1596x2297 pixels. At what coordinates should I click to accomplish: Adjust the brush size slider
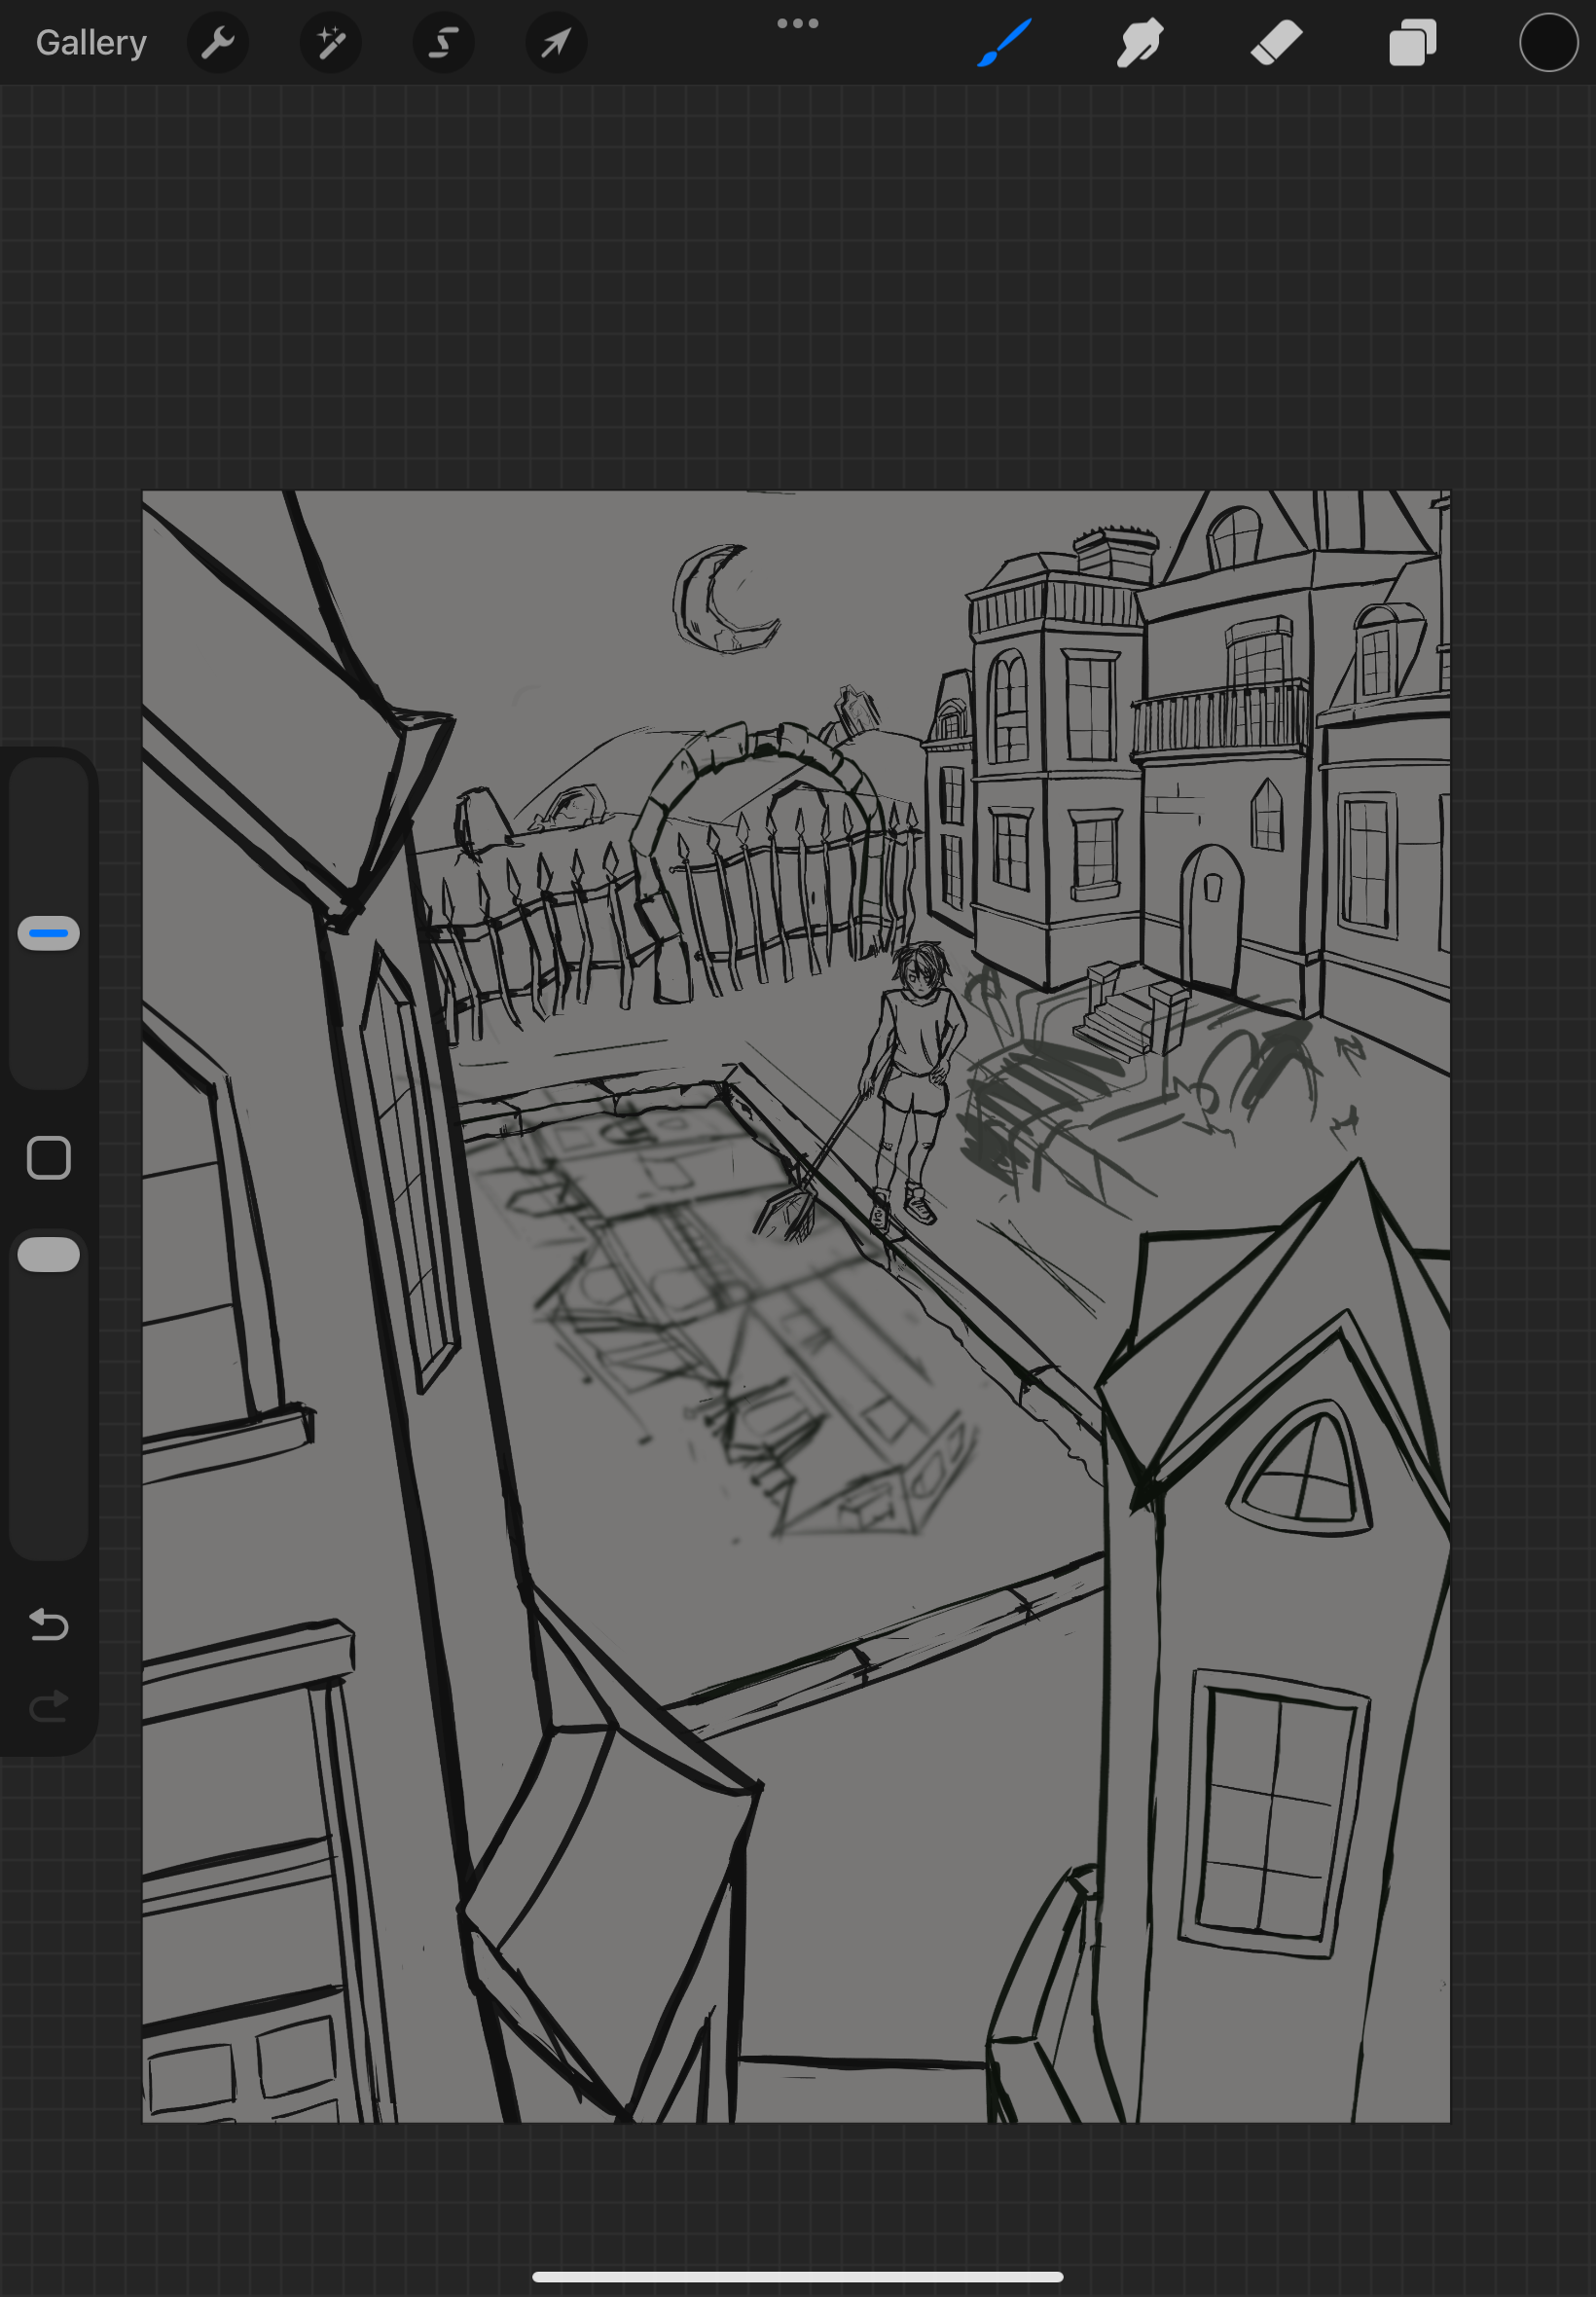(x=48, y=931)
